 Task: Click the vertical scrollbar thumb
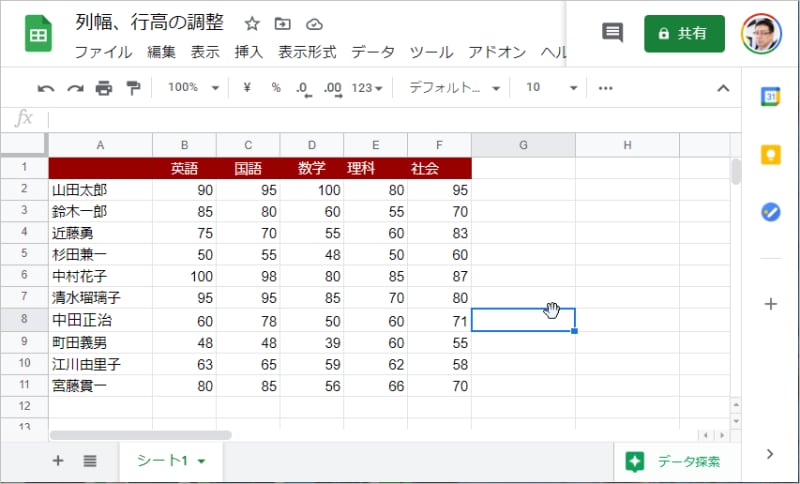pos(735,171)
